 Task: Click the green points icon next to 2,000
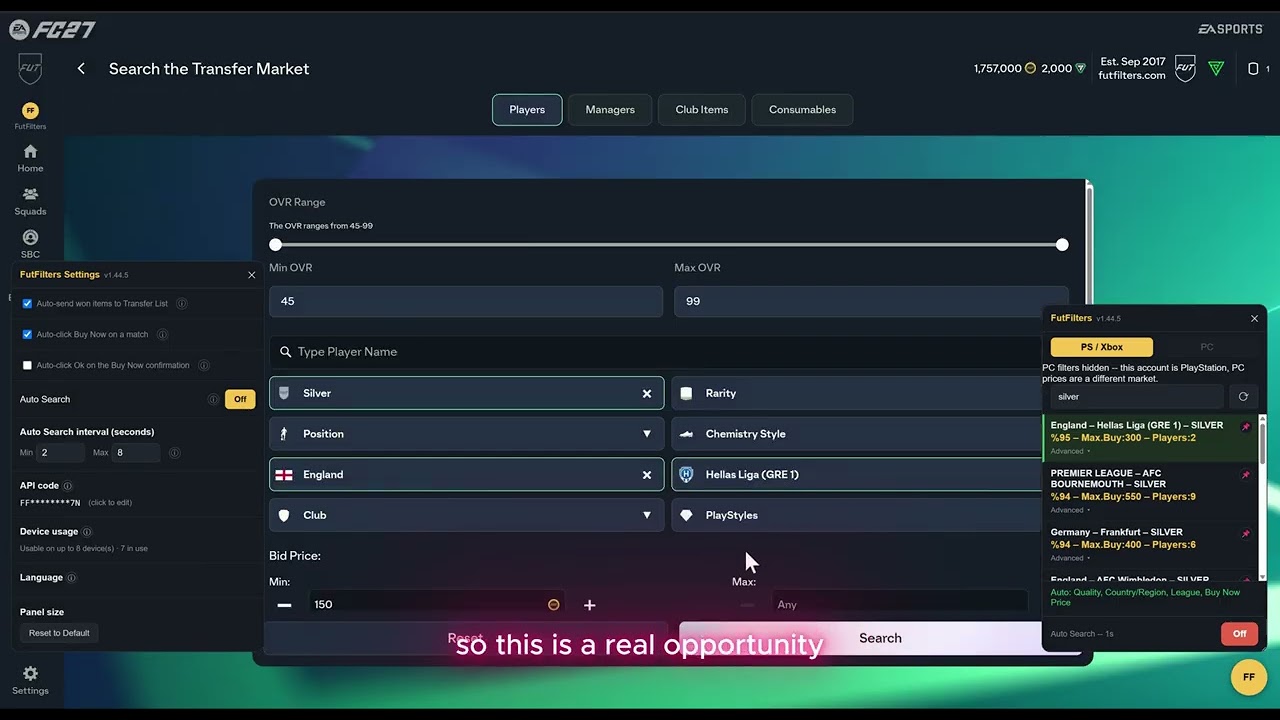tap(1080, 69)
